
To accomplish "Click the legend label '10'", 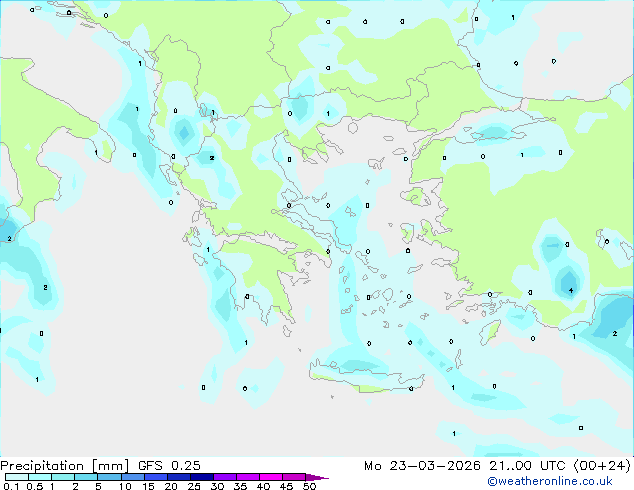I will [x=125, y=486].
